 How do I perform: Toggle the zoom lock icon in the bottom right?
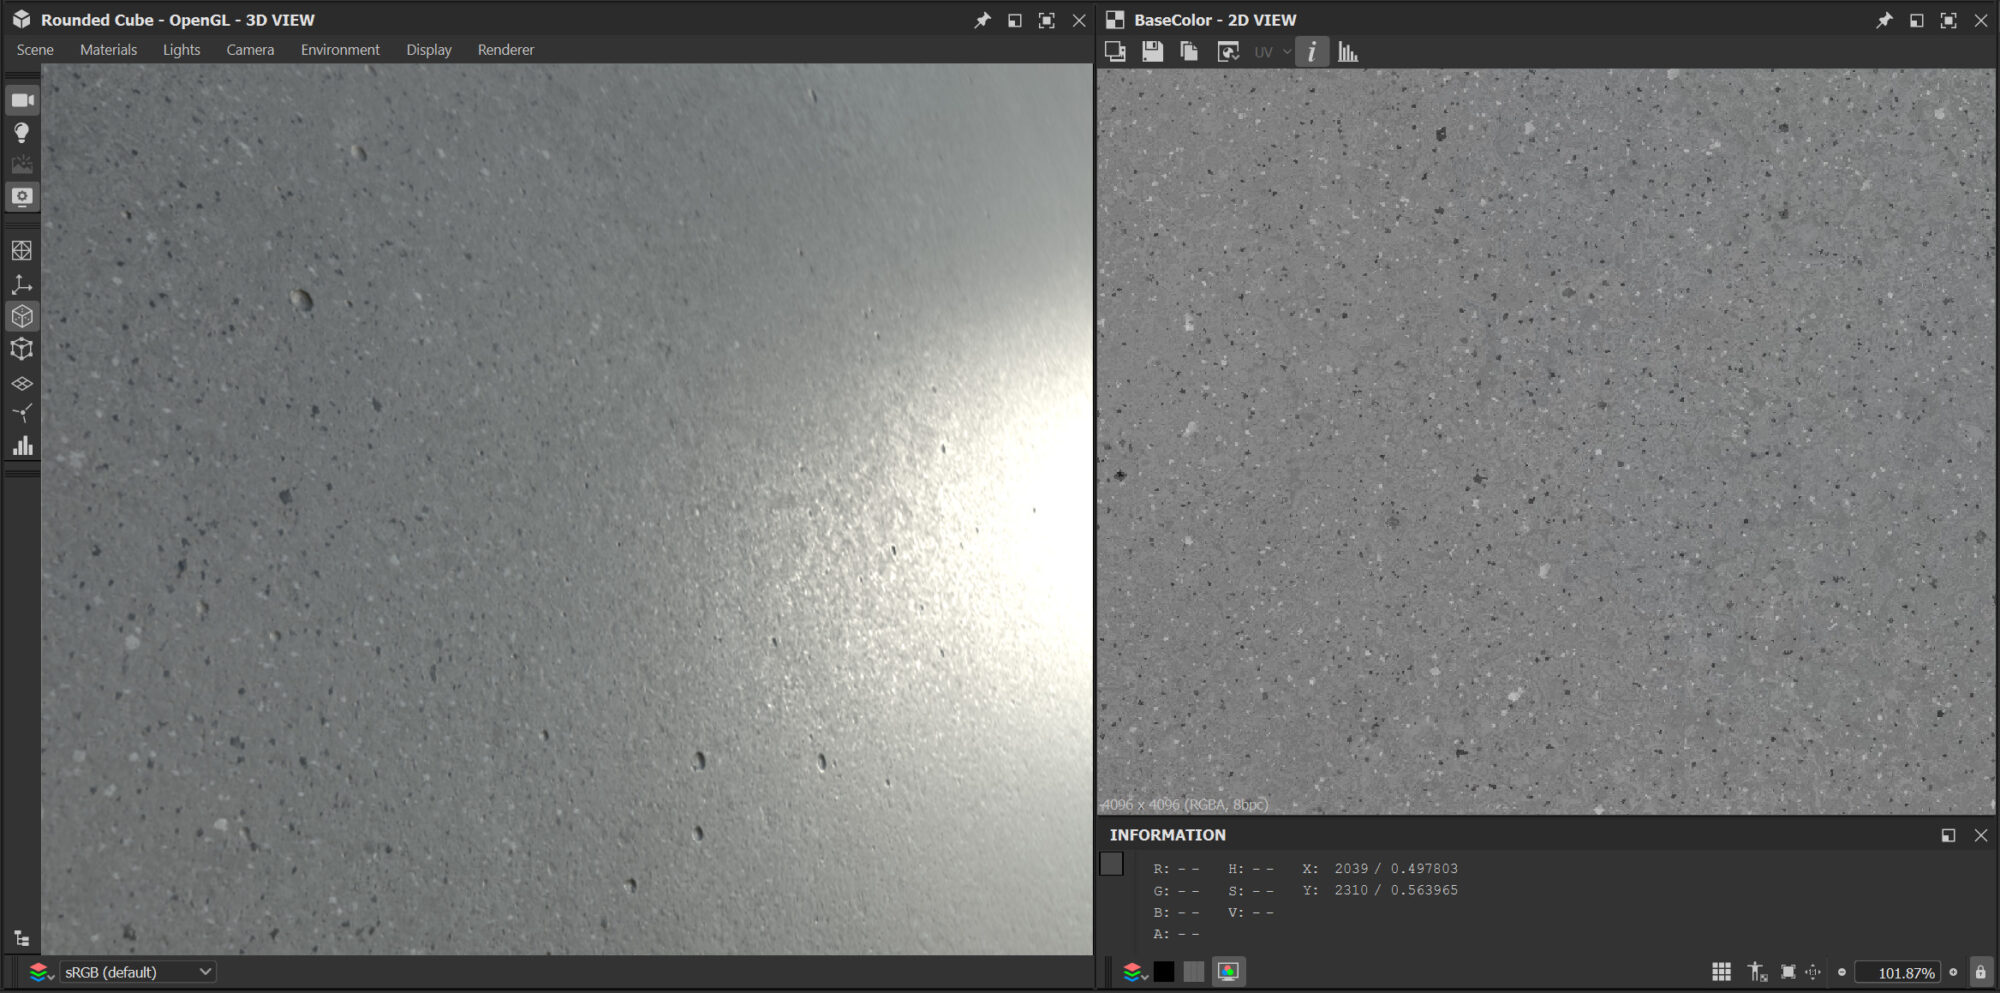click(x=1979, y=971)
